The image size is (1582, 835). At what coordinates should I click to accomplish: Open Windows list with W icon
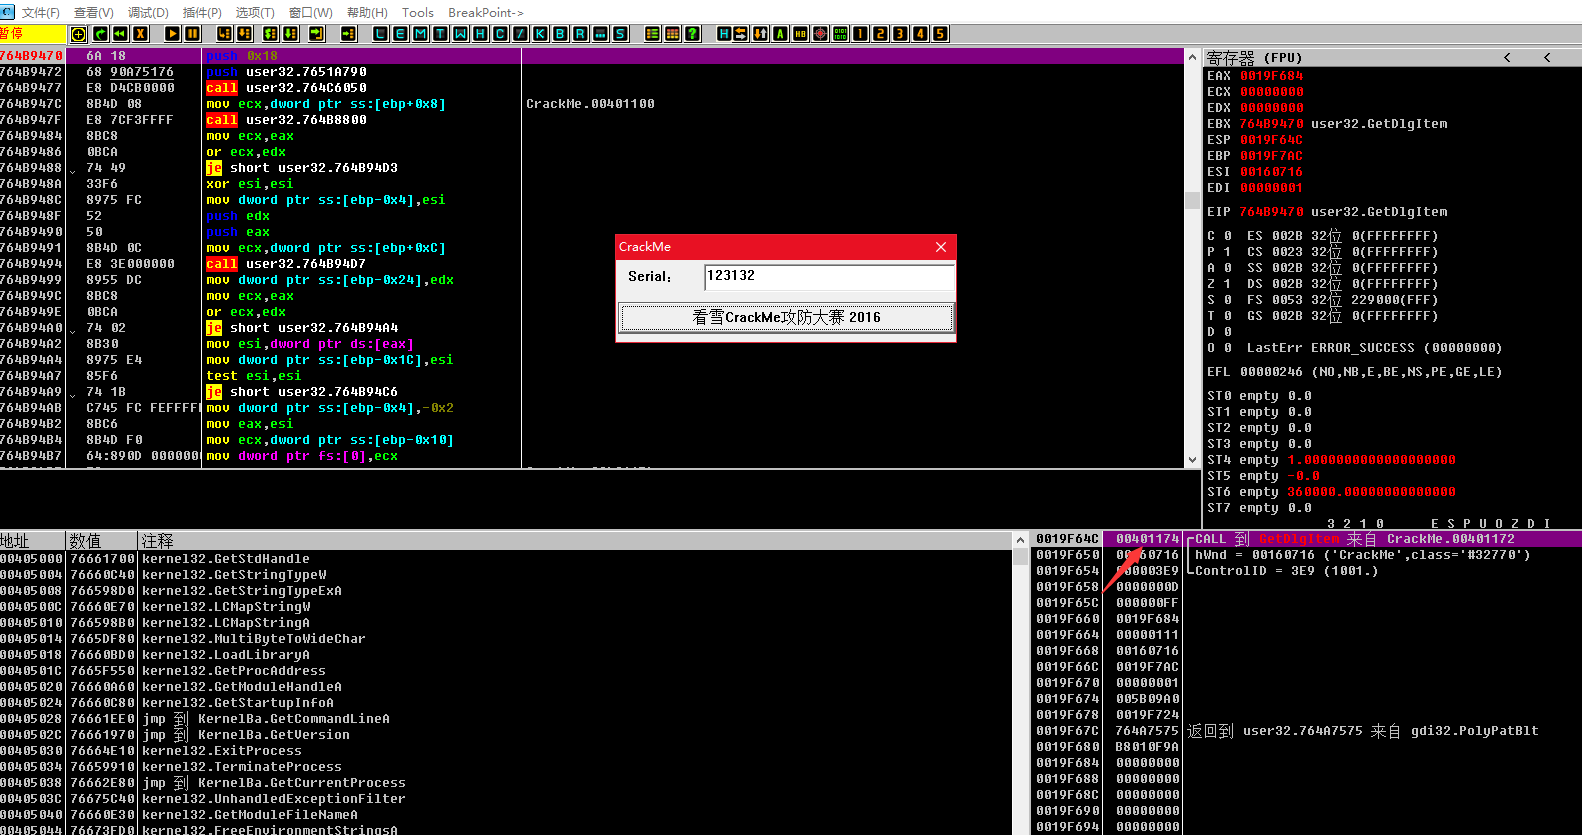coord(460,34)
